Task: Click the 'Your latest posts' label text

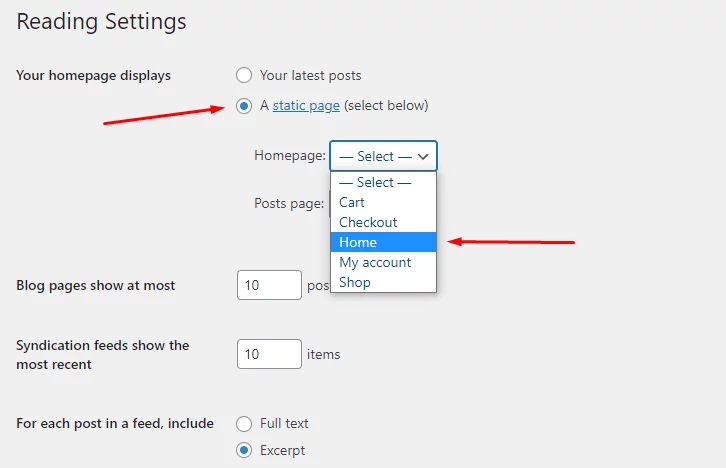Action: tap(311, 75)
